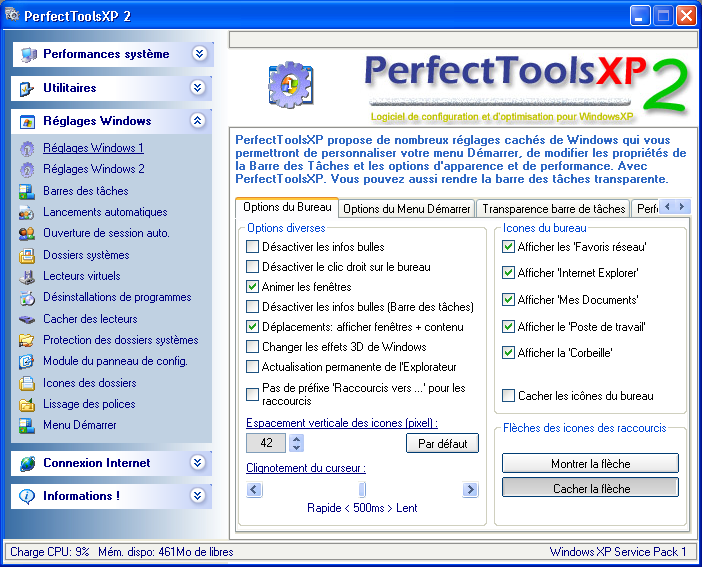Click the Désinstallations de programmes icon

pyautogui.click(x=27, y=298)
